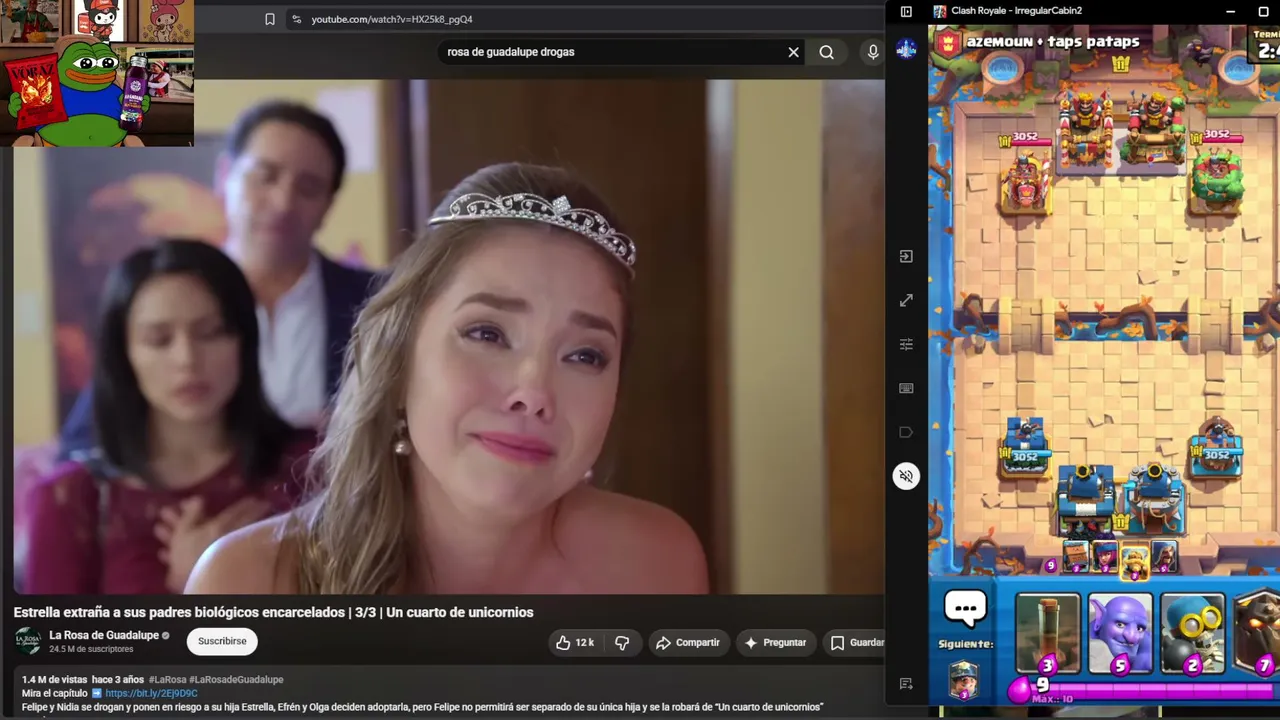Clear the YouTube search query
This screenshot has width=1280, height=720.
794,52
